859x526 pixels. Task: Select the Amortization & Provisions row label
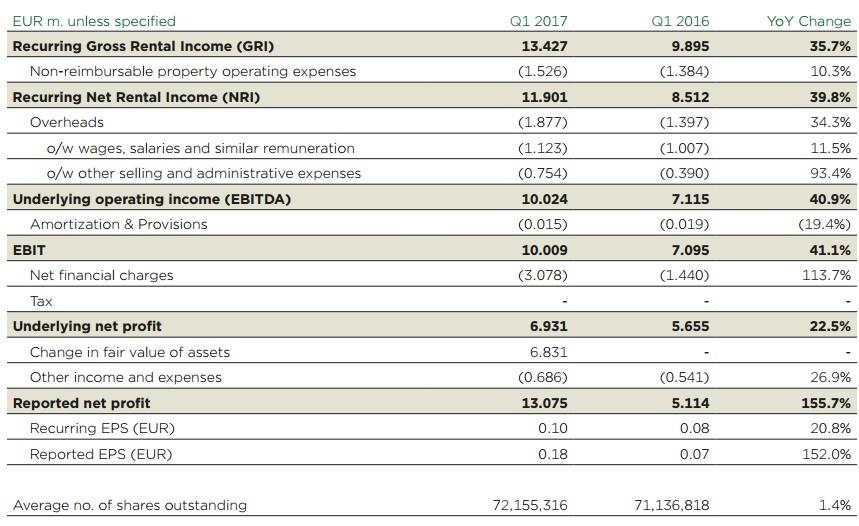tap(119, 224)
